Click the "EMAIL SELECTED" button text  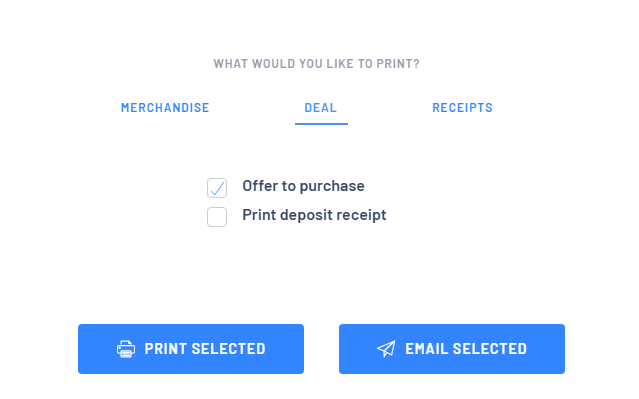tap(466, 349)
